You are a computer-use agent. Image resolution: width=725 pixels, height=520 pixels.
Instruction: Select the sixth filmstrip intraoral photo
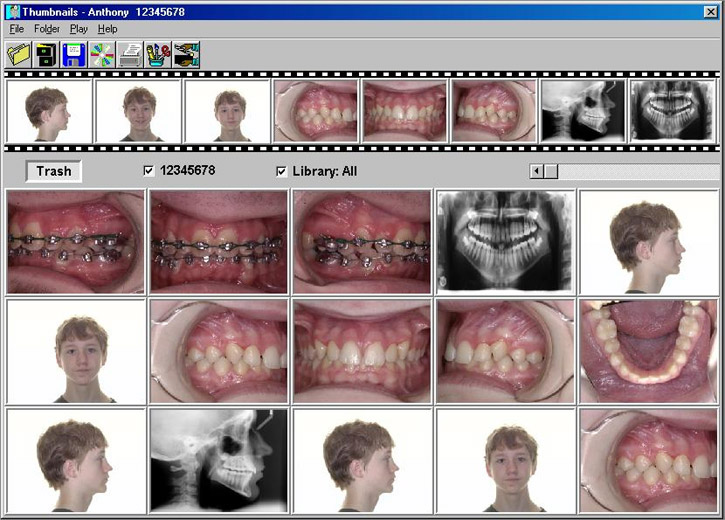pyautogui.click(x=494, y=111)
